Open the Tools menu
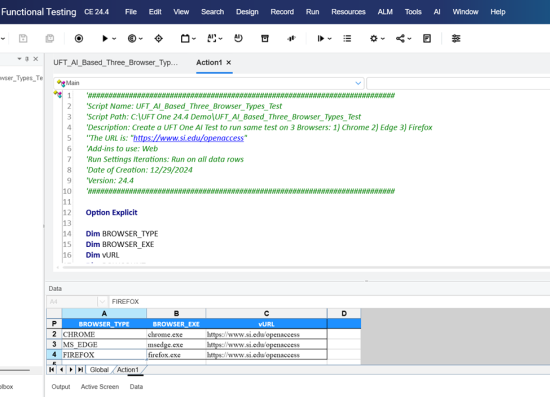This screenshot has height=397, width=550. [x=413, y=12]
